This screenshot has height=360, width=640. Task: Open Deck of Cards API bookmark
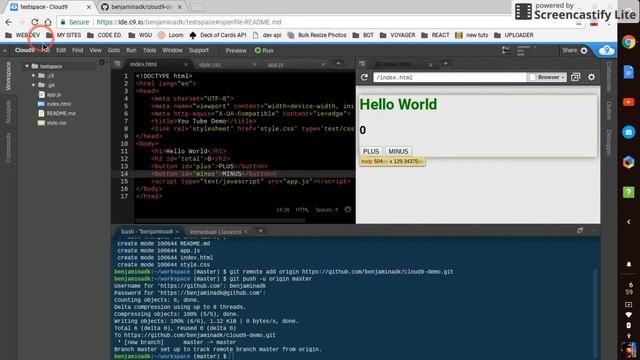tap(218, 35)
